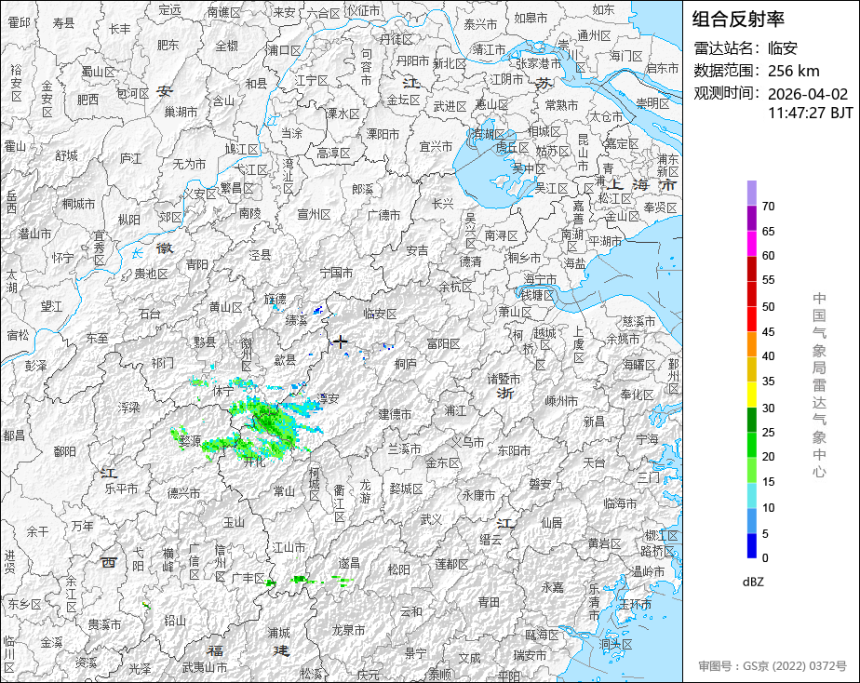Screen dimensions: 860x683
Task: Select the cyan 10-15 dBZ legend color
Action: coord(751,495)
